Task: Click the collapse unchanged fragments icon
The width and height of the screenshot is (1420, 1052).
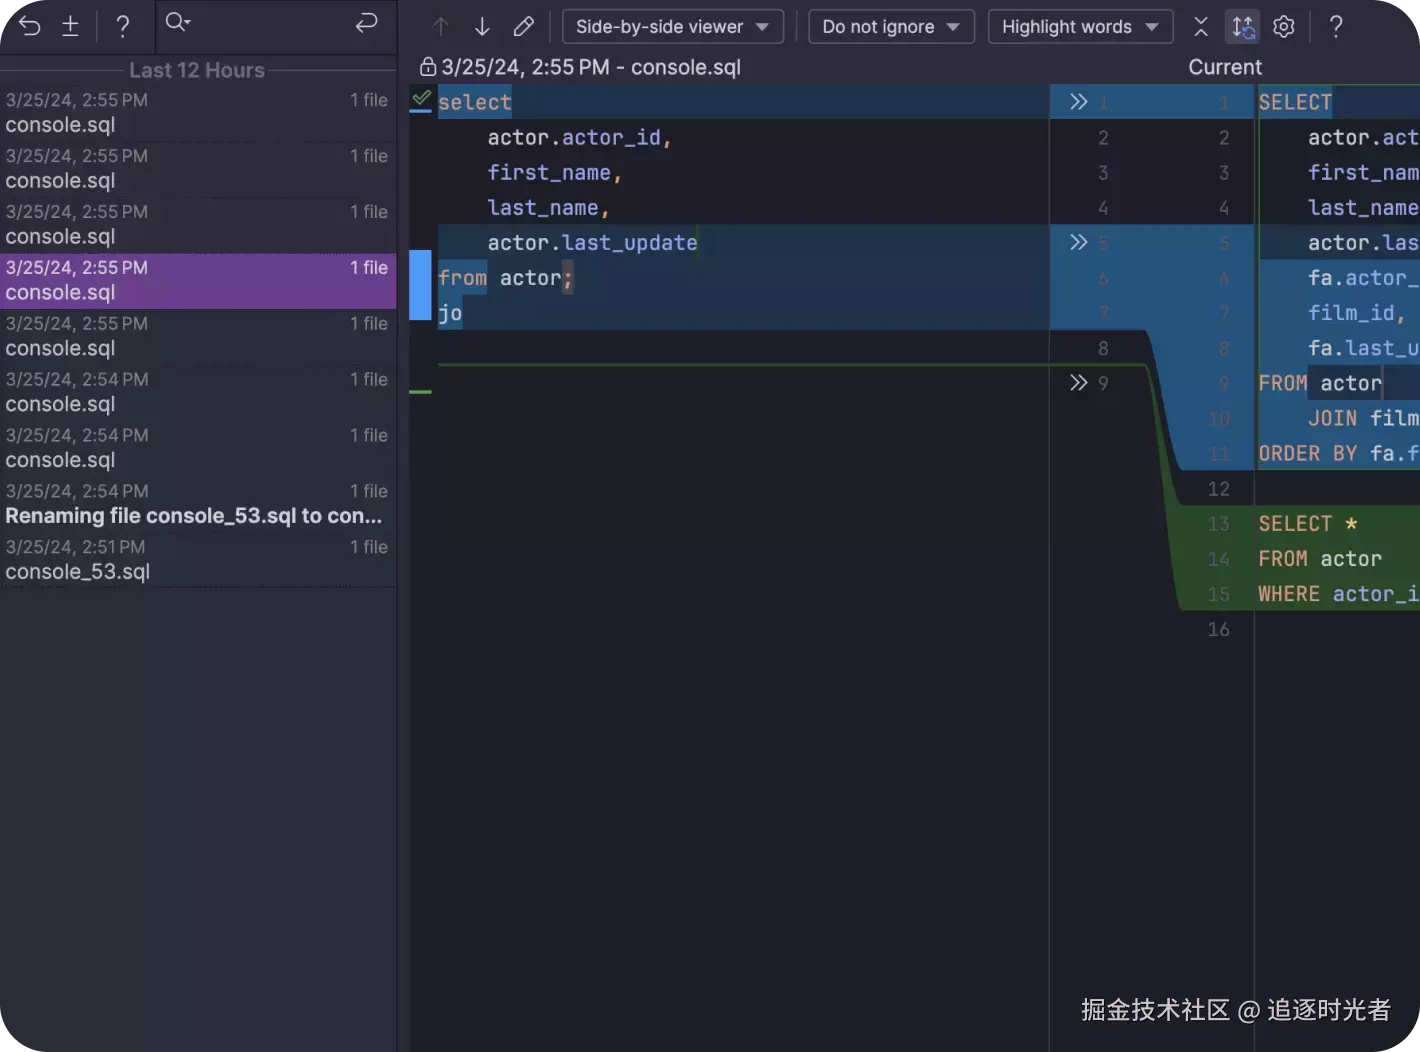Action: 1201,27
